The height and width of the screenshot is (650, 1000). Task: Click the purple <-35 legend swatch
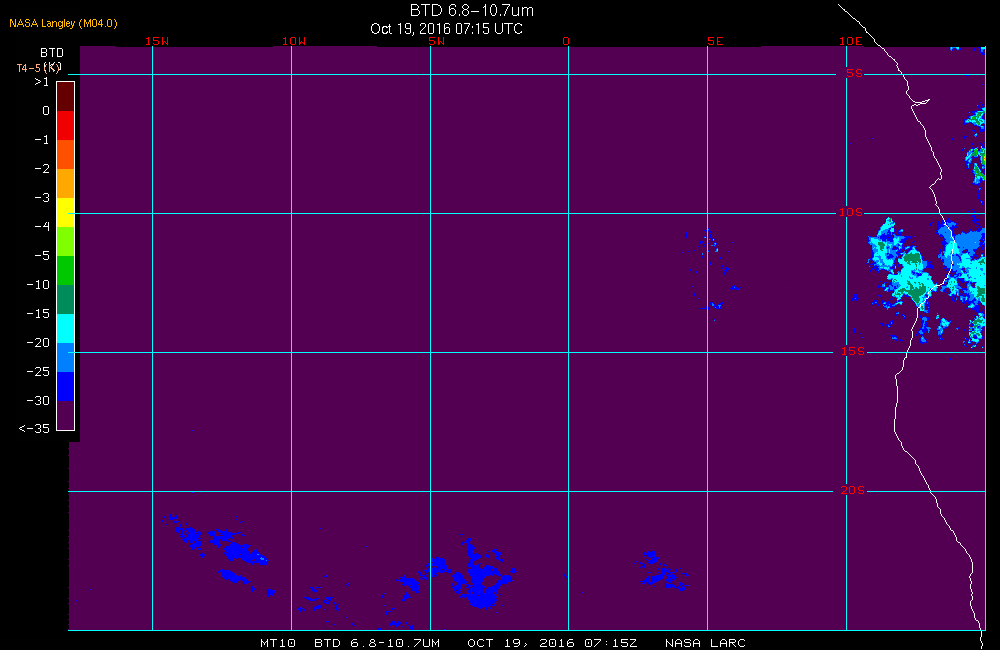[x=66, y=415]
